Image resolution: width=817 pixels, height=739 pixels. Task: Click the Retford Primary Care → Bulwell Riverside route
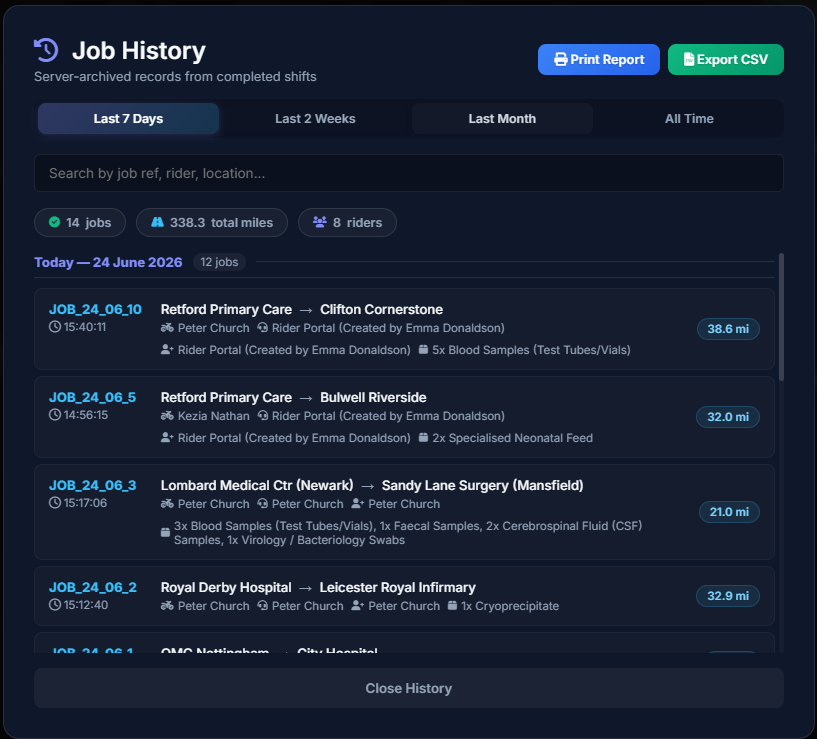(x=293, y=397)
